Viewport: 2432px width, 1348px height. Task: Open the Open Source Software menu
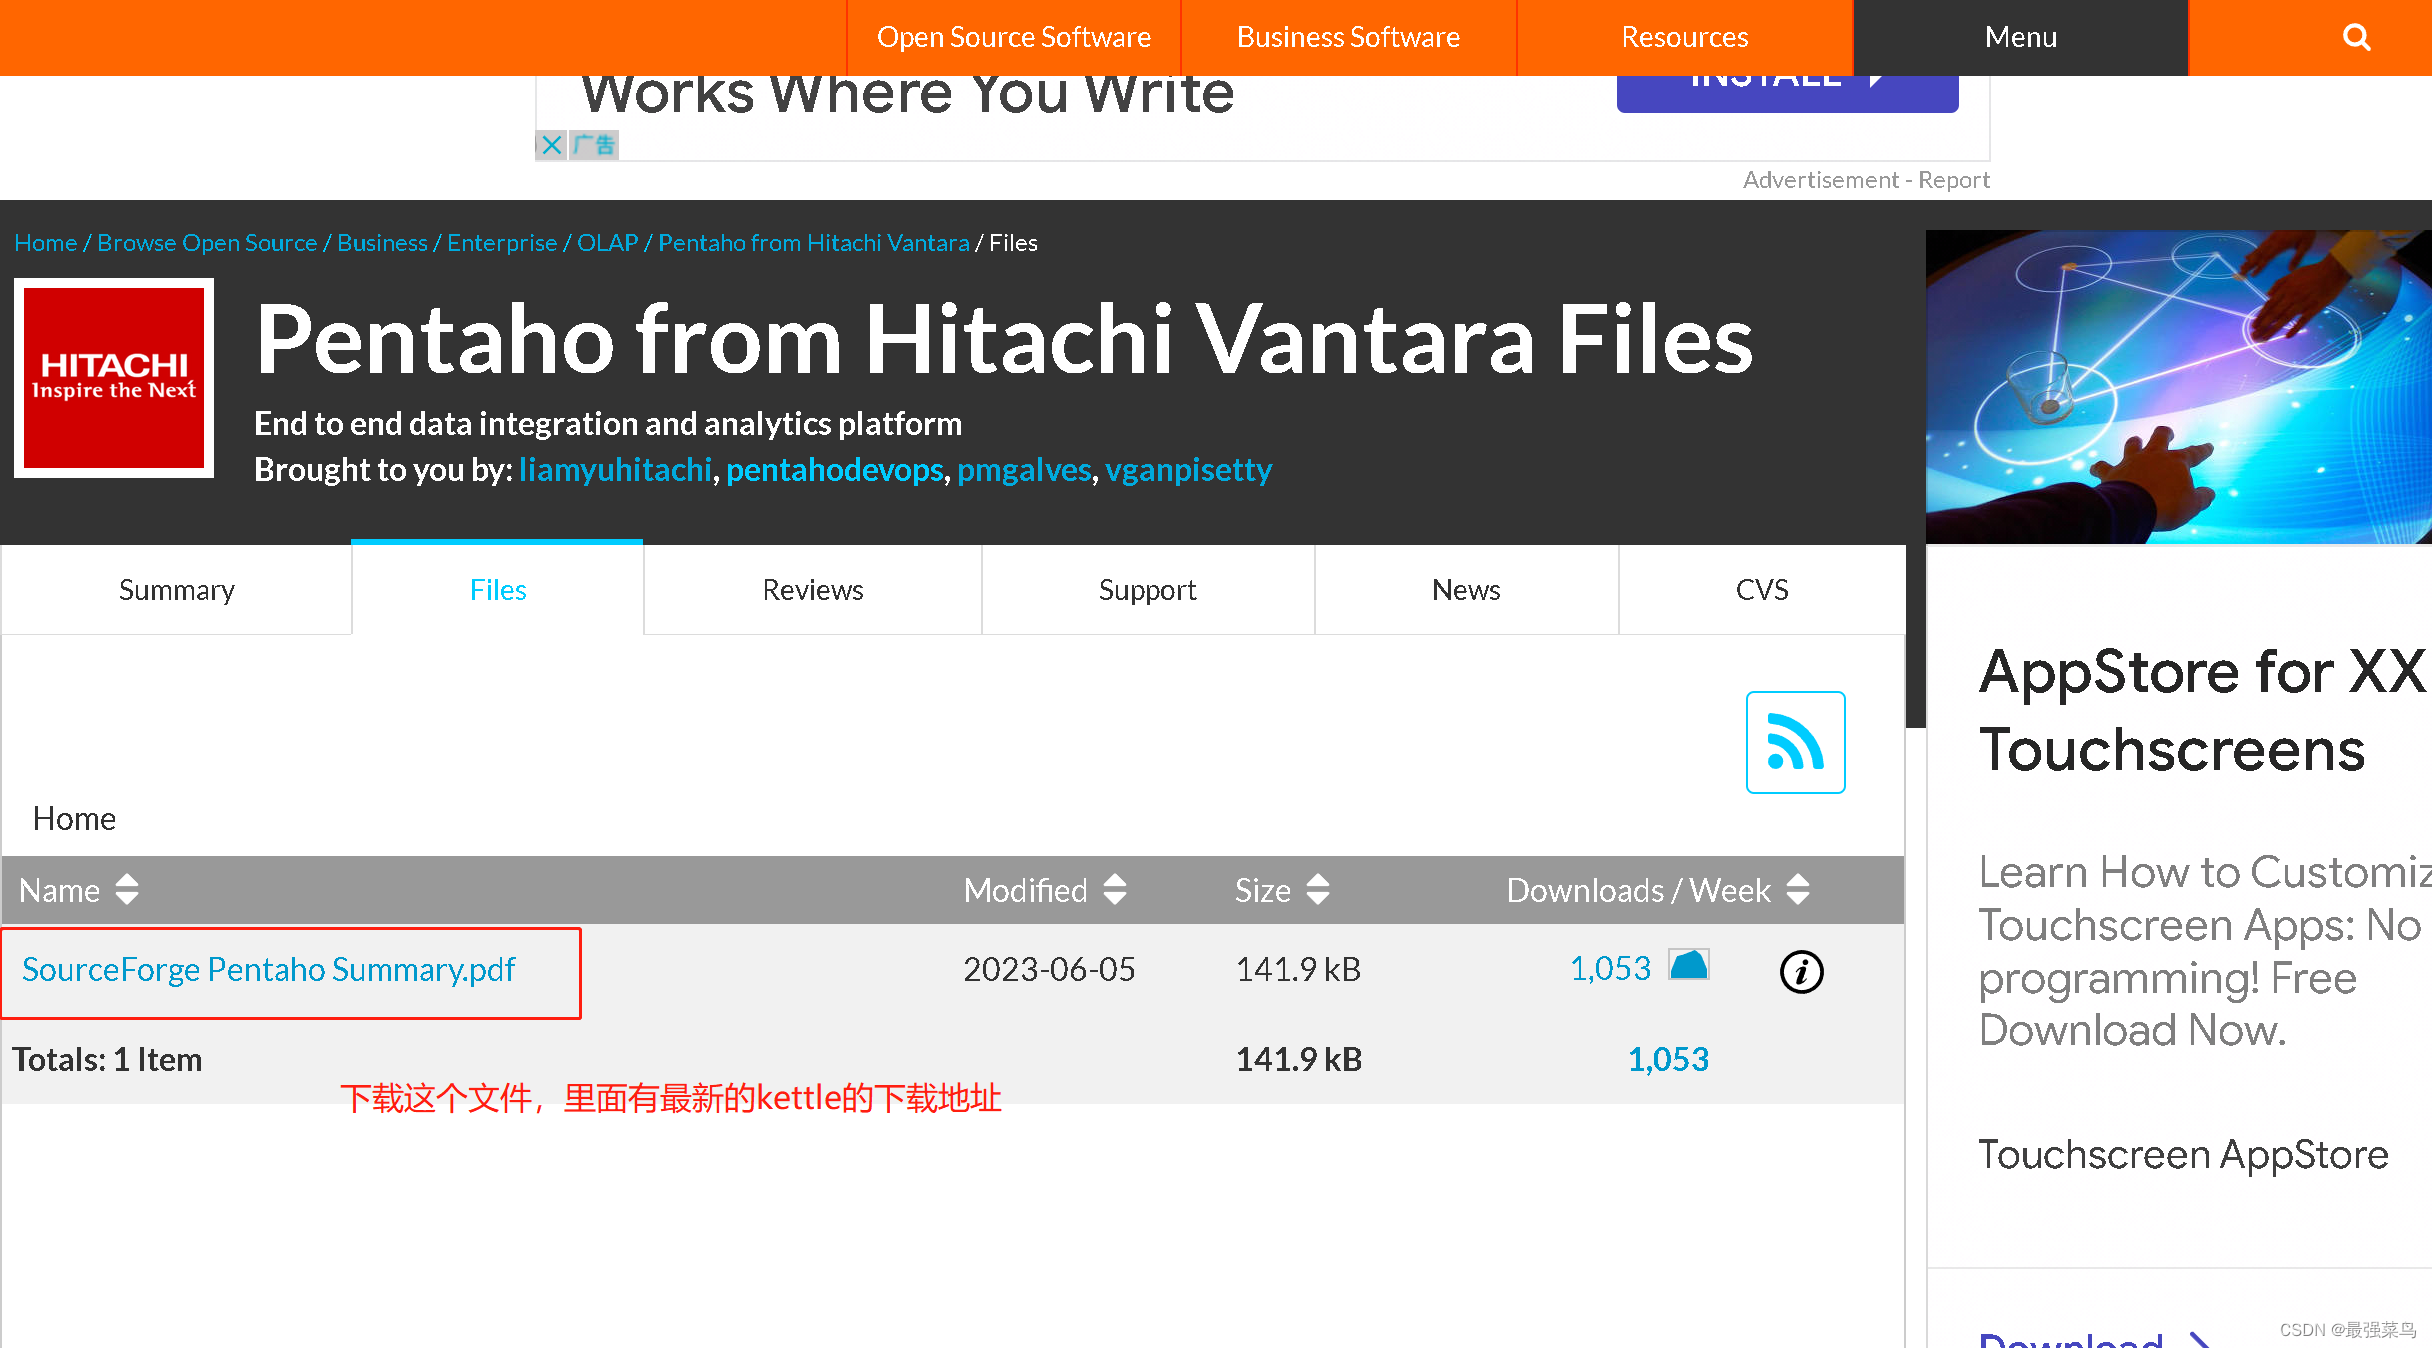click(1014, 37)
